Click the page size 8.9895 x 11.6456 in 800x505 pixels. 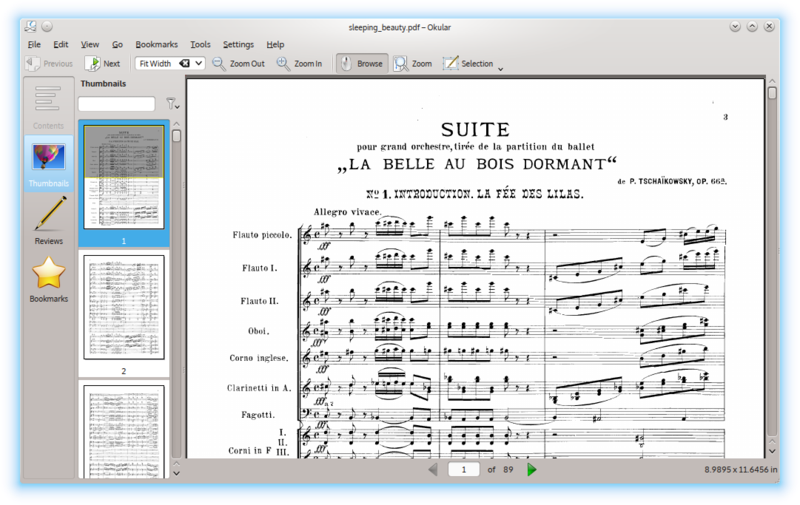click(x=741, y=469)
